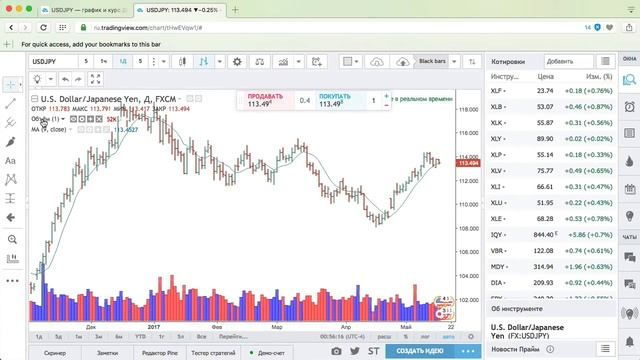The image size is (640, 360).
Task: Set time range to YTD
Action: (140, 337)
